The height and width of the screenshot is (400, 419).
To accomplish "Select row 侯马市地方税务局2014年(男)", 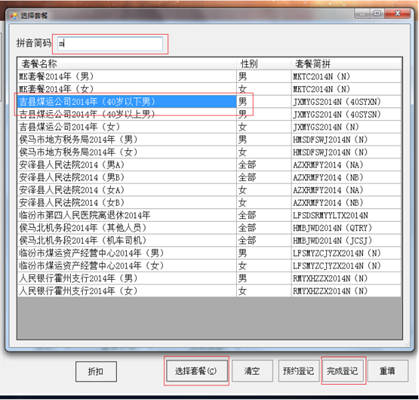I will coord(209,140).
